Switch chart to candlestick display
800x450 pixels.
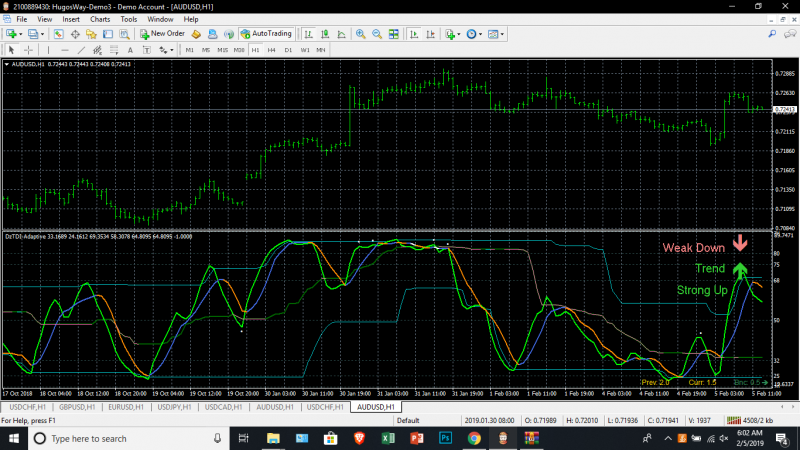point(325,34)
